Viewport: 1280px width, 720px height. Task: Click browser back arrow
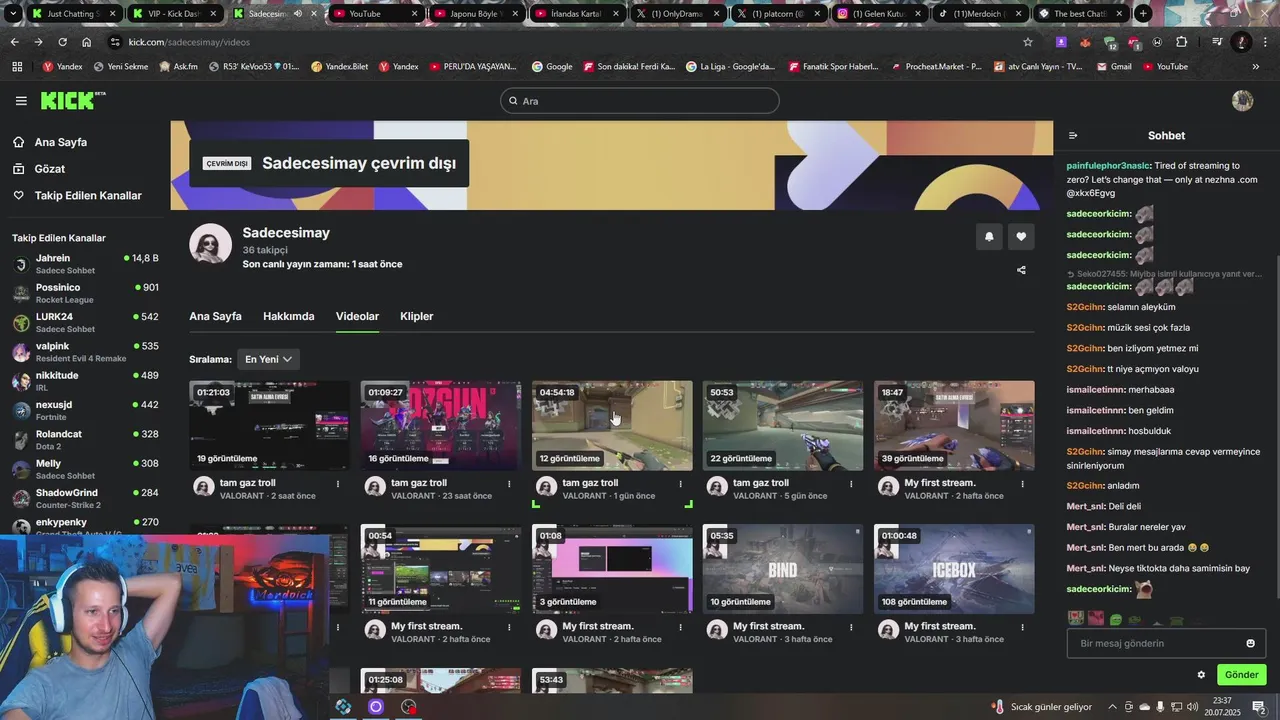coord(14,42)
